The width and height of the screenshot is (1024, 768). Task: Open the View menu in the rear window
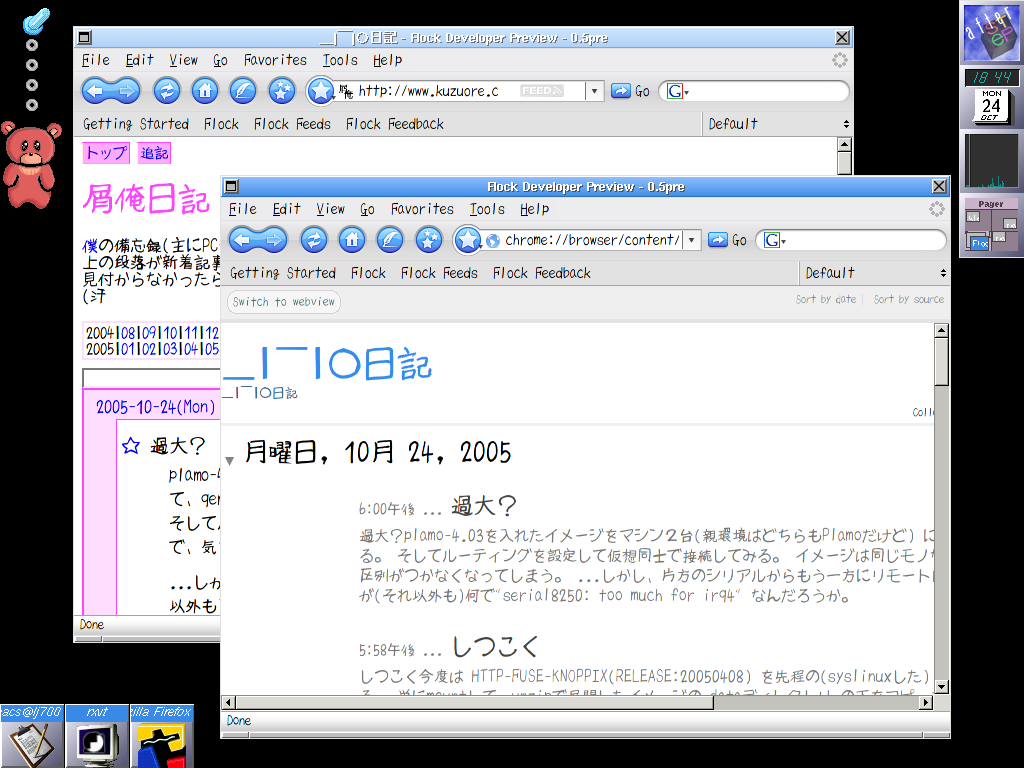pos(184,60)
